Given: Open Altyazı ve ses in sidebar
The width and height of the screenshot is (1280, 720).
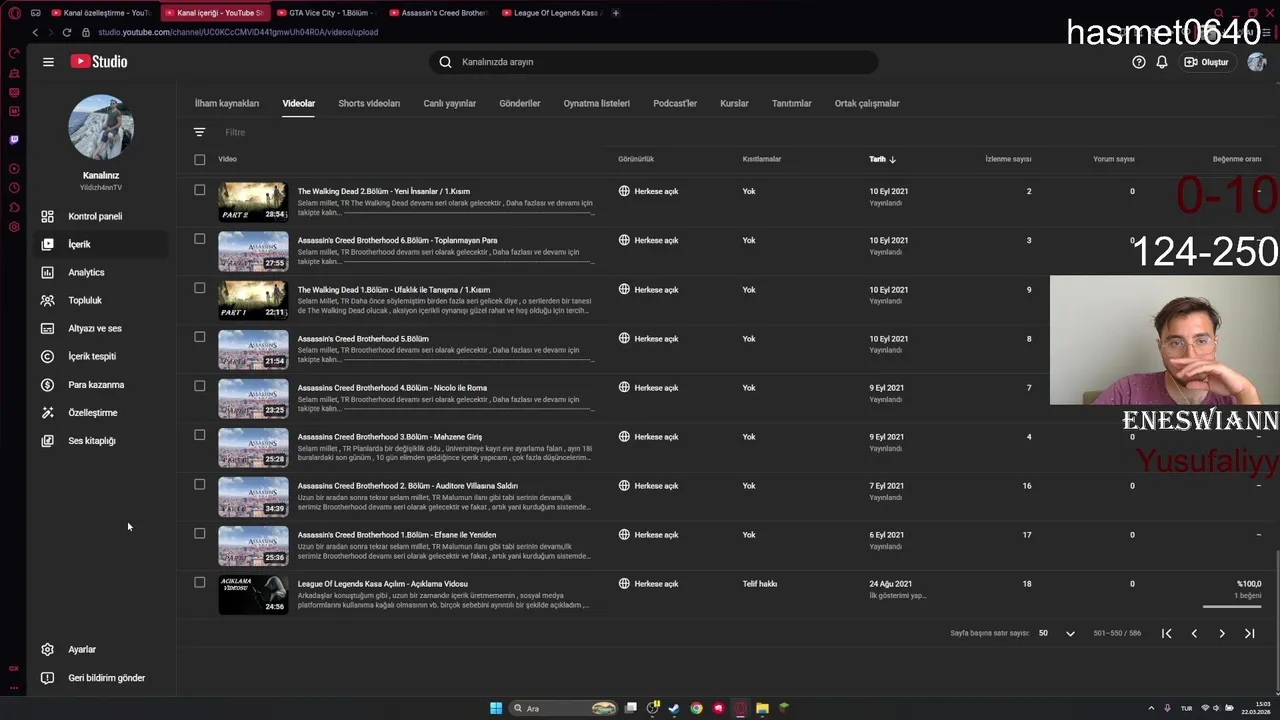Looking at the screenshot, I should coord(96,328).
